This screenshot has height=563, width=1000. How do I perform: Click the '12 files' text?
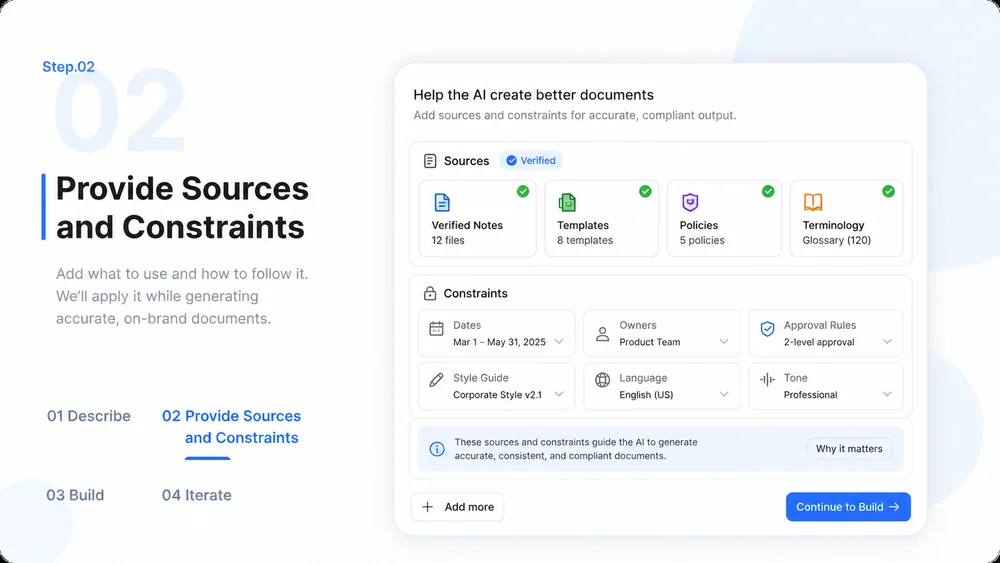click(448, 240)
